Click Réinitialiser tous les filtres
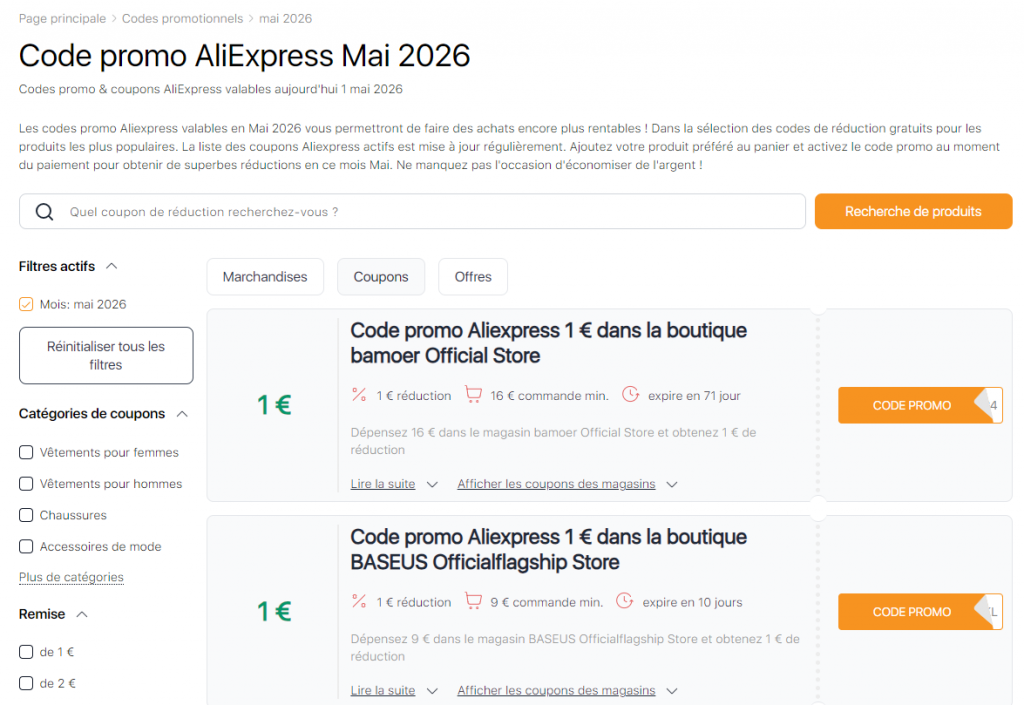The image size is (1024, 705). click(105, 355)
